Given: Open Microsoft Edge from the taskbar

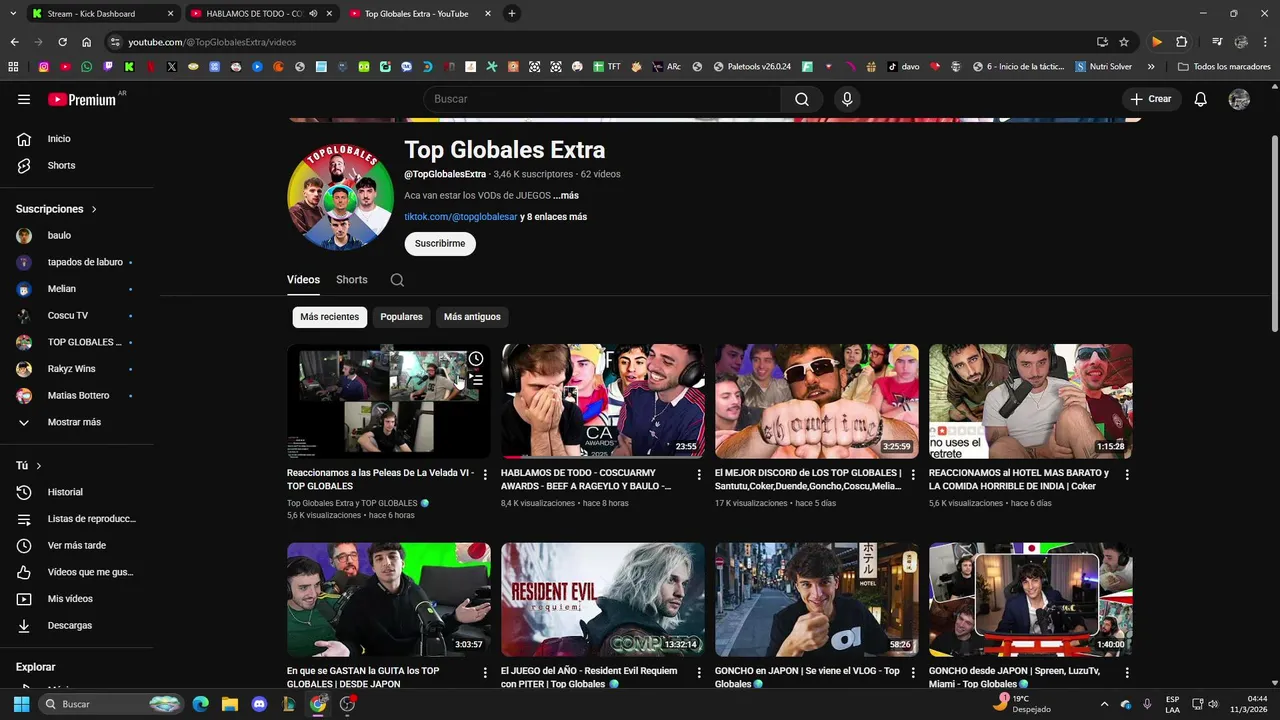Looking at the screenshot, I should click(x=200, y=704).
